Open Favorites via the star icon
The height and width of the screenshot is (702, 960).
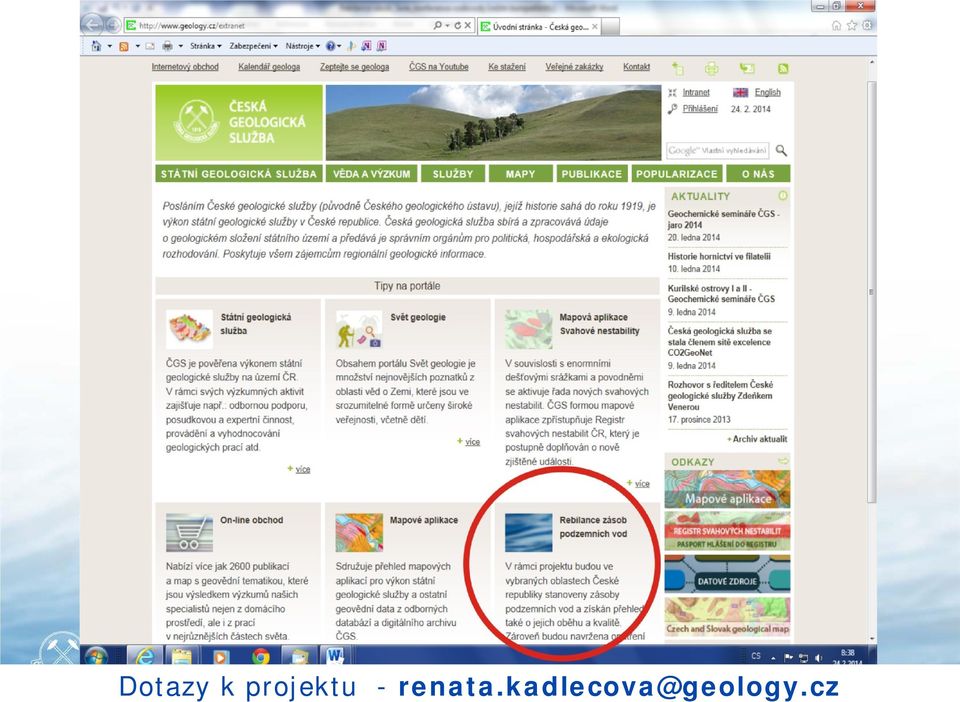coord(852,25)
